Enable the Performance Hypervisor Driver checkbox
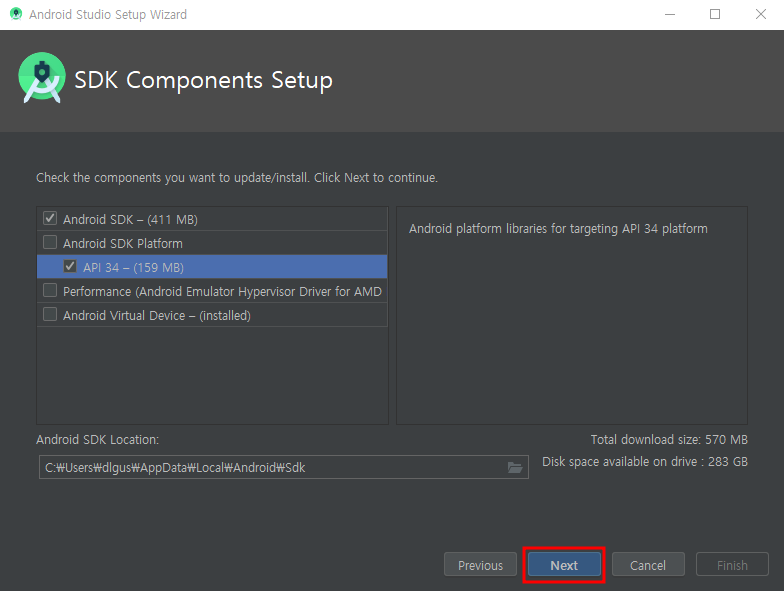 pyautogui.click(x=50, y=290)
